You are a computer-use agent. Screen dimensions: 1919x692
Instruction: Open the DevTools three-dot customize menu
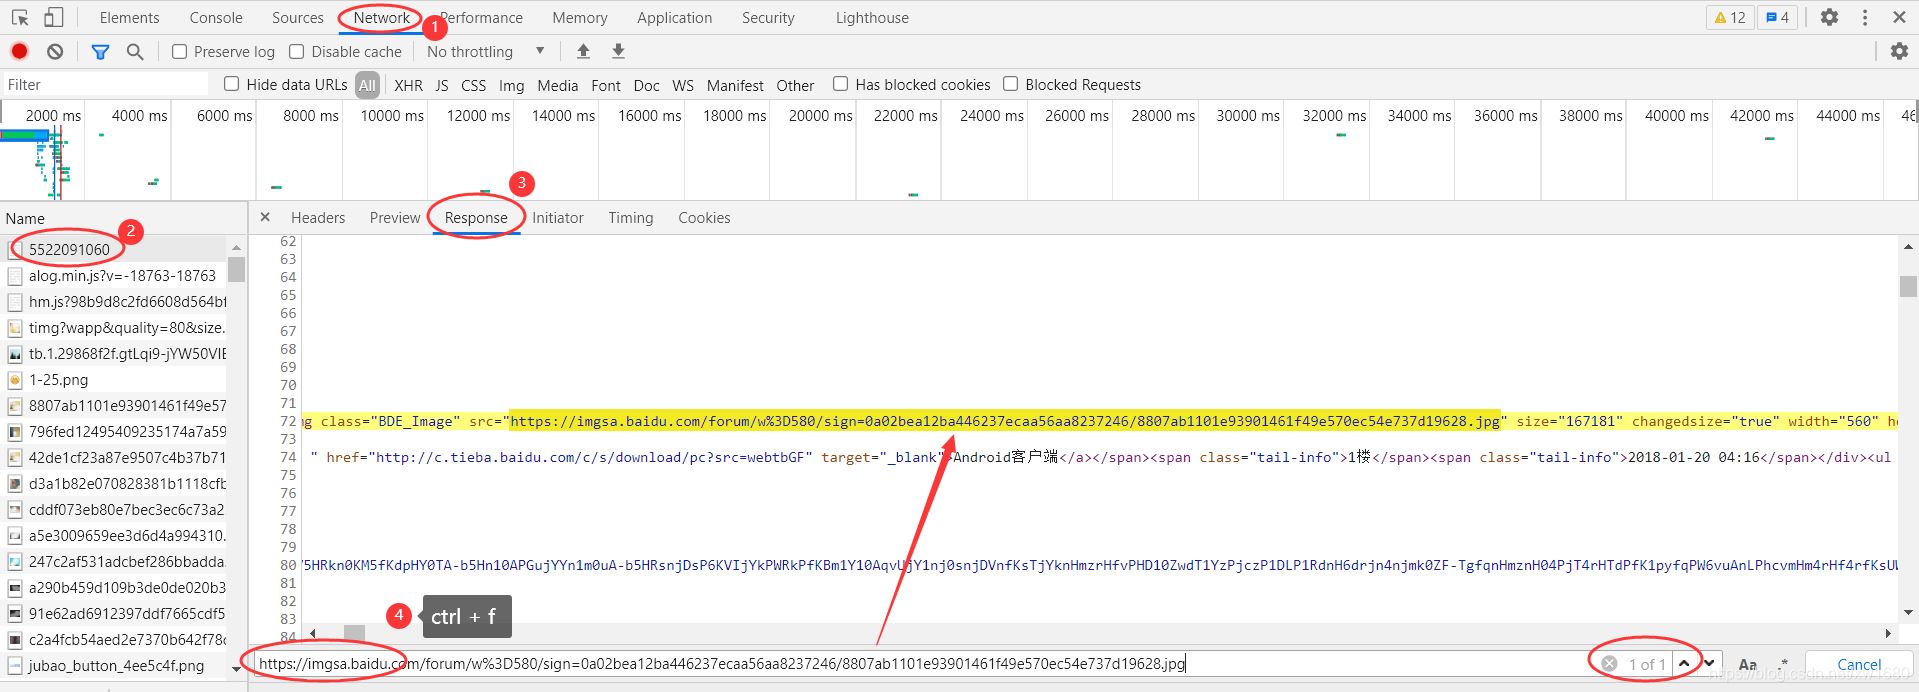(x=1864, y=17)
